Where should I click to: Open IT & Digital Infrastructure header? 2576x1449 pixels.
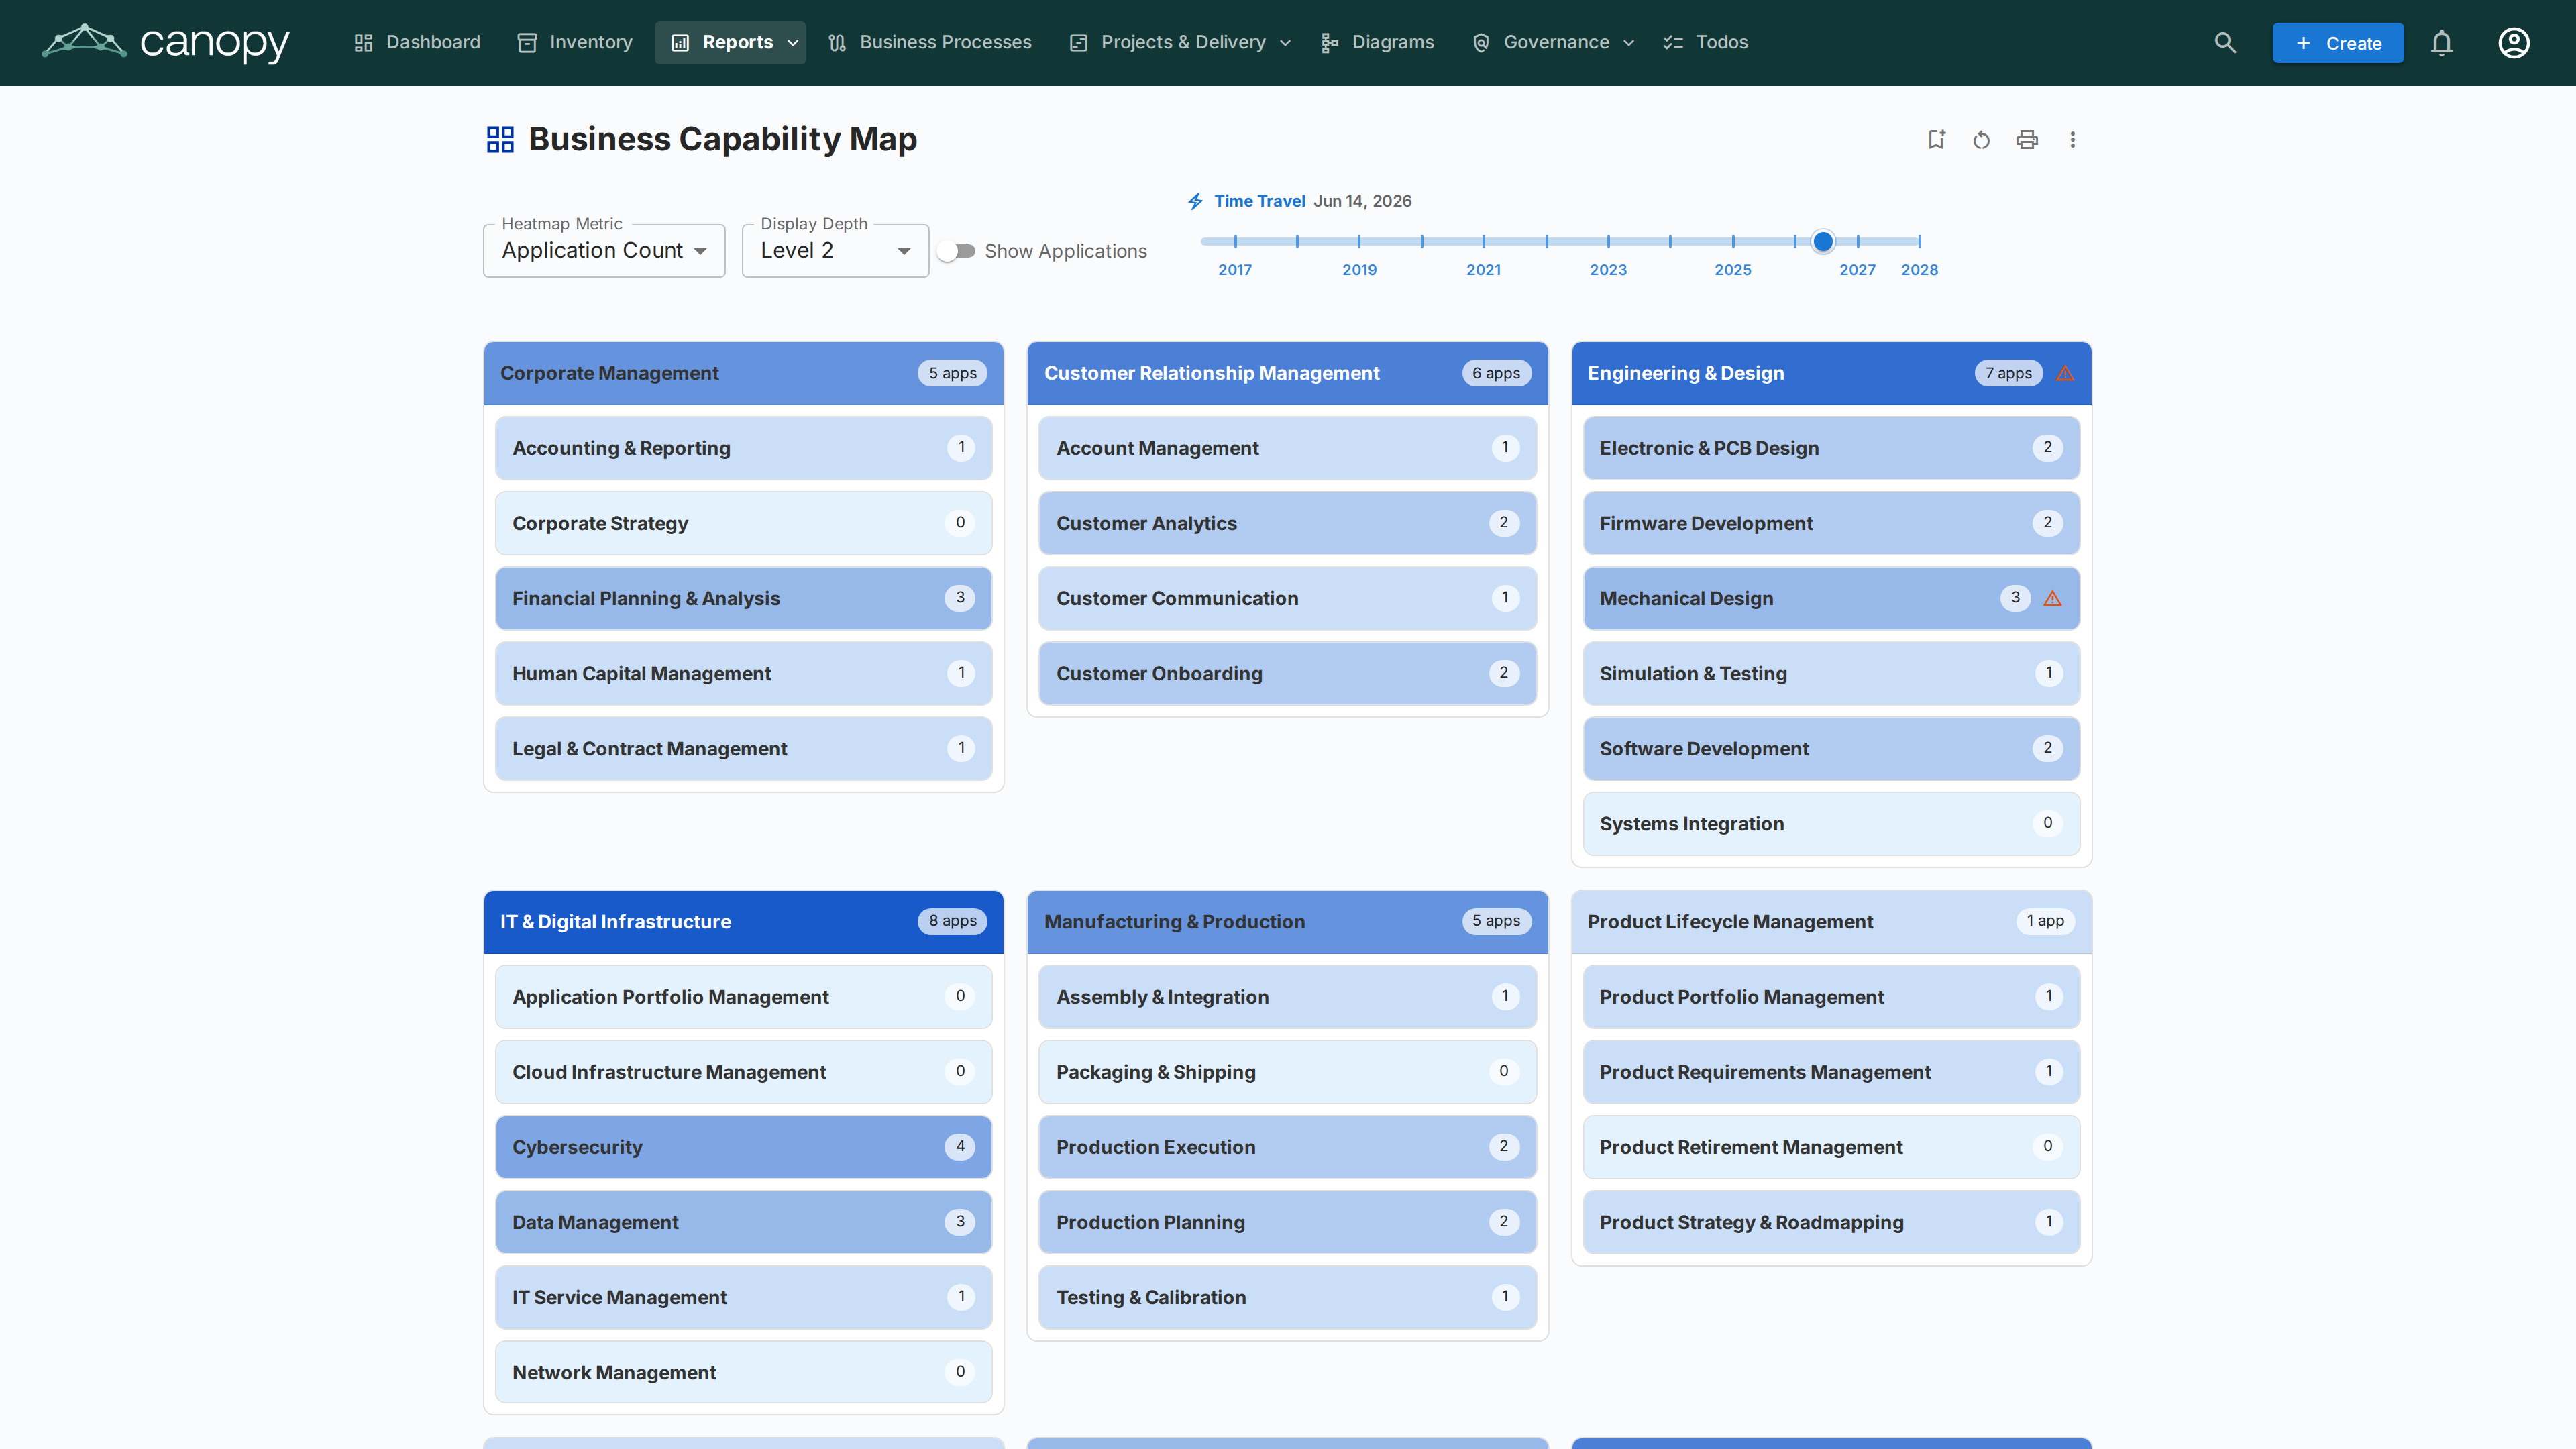744,922
